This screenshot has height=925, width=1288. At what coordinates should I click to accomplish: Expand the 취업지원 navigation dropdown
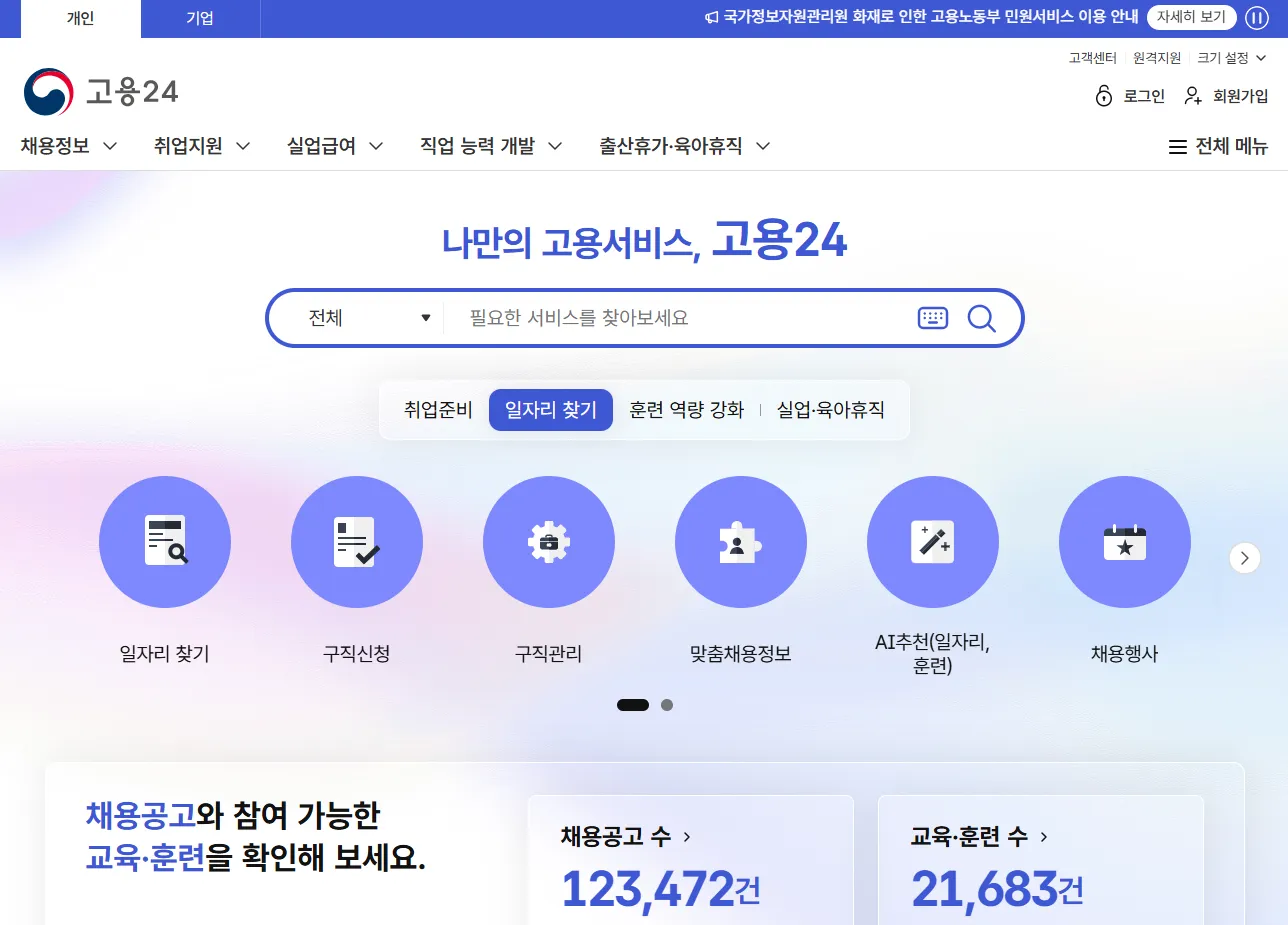[x=200, y=145]
